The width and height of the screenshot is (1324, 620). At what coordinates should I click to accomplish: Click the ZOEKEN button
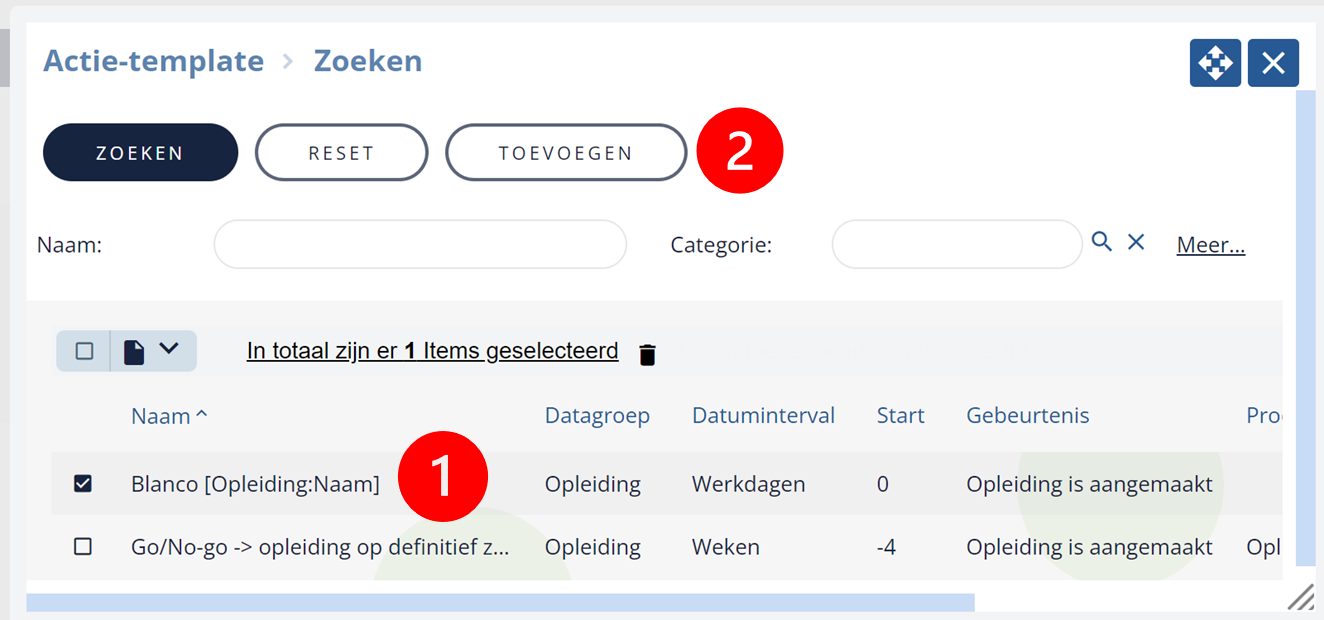(x=140, y=153)
